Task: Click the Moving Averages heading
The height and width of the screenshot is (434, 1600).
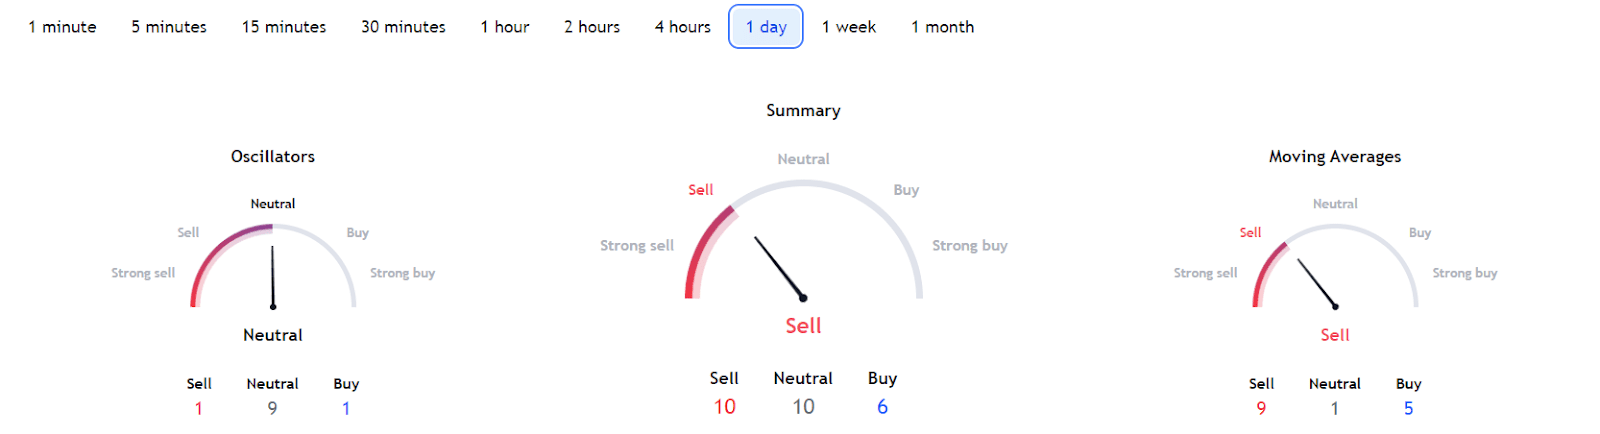Action: click(x=1335, y=156)
